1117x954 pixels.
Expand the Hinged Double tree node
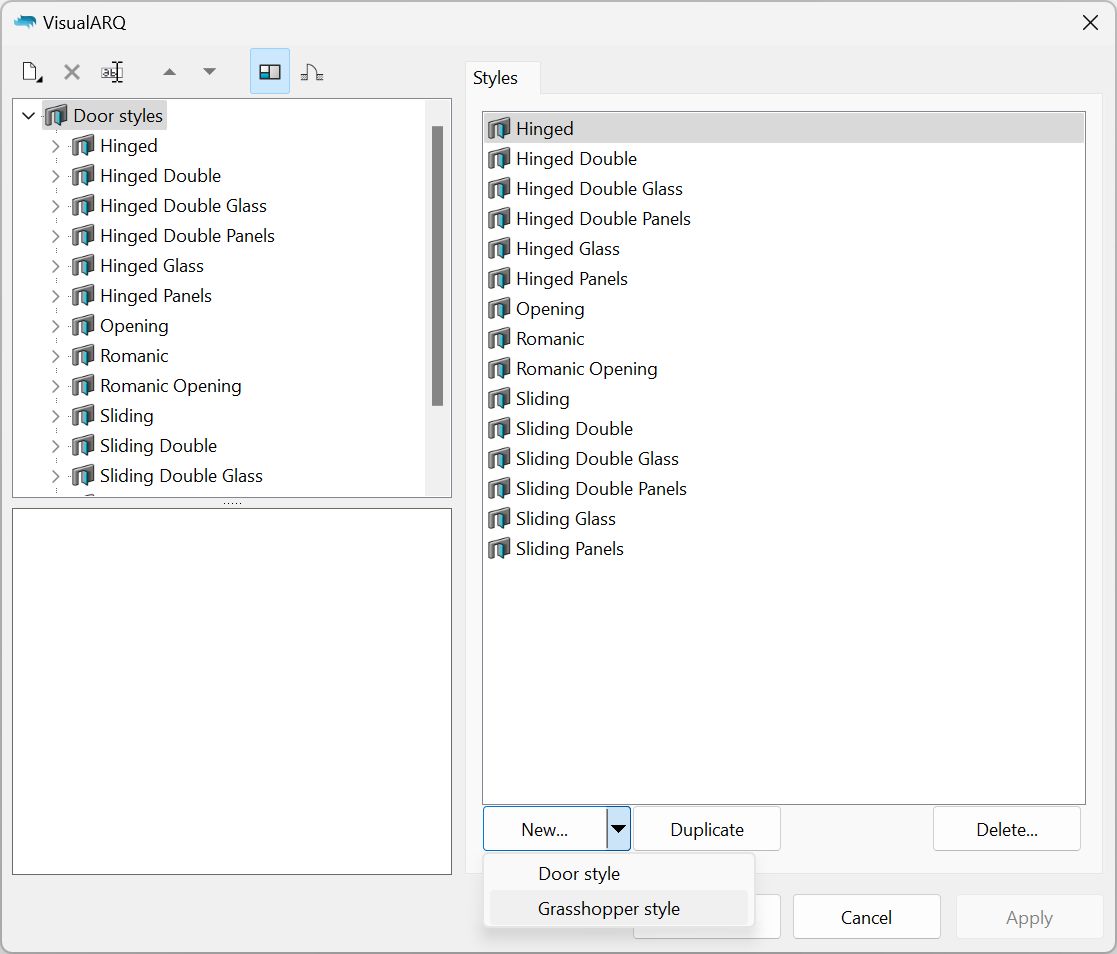(56, 176)
